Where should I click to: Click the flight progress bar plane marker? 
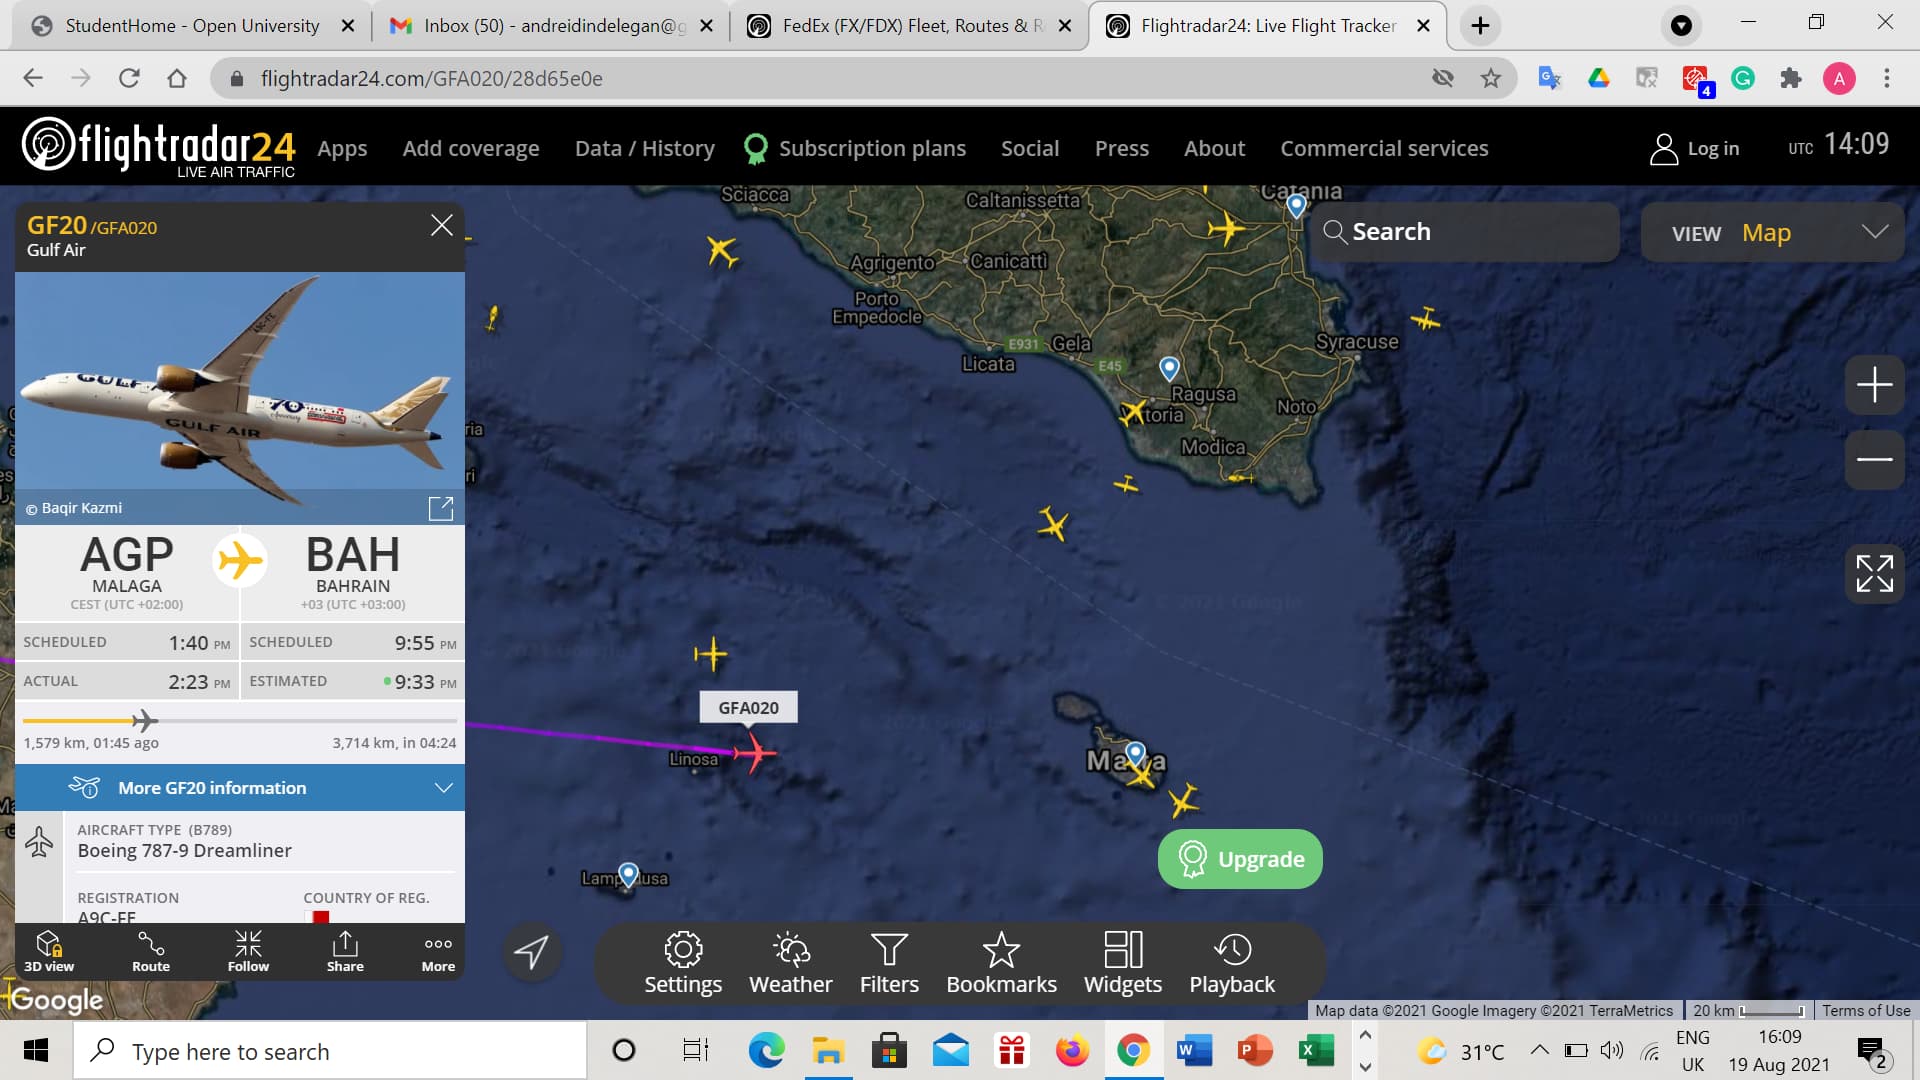click(x=146, y=720)
